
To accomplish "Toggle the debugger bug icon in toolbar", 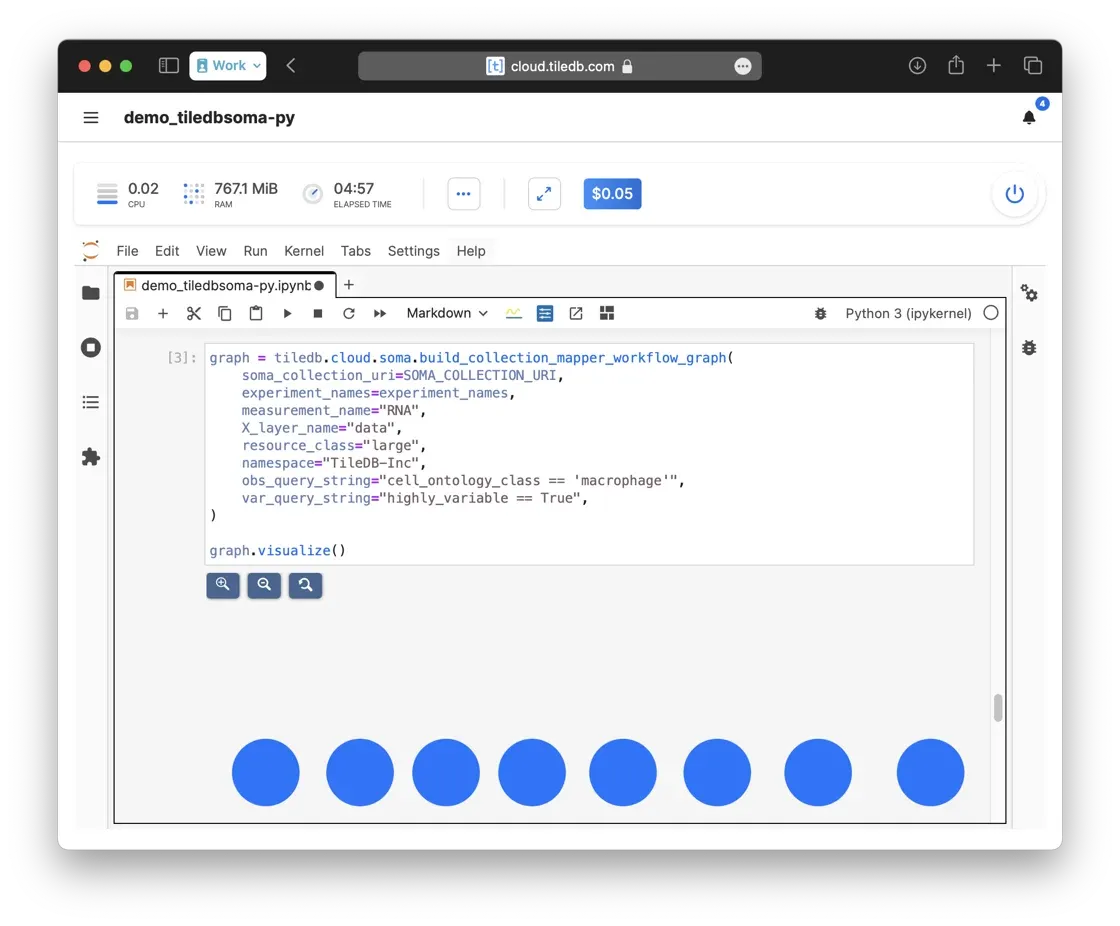I will click(820, 313).
